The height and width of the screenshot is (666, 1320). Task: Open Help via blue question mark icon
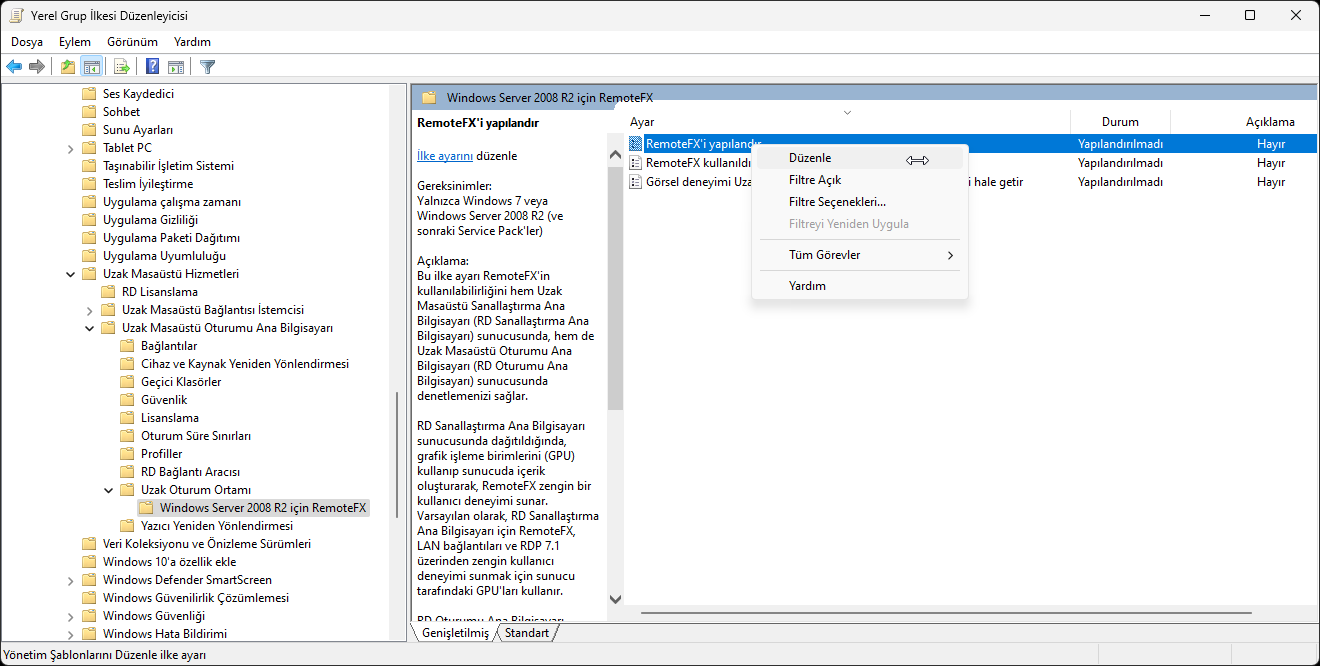pyautogui.click(x=152, y=67)
